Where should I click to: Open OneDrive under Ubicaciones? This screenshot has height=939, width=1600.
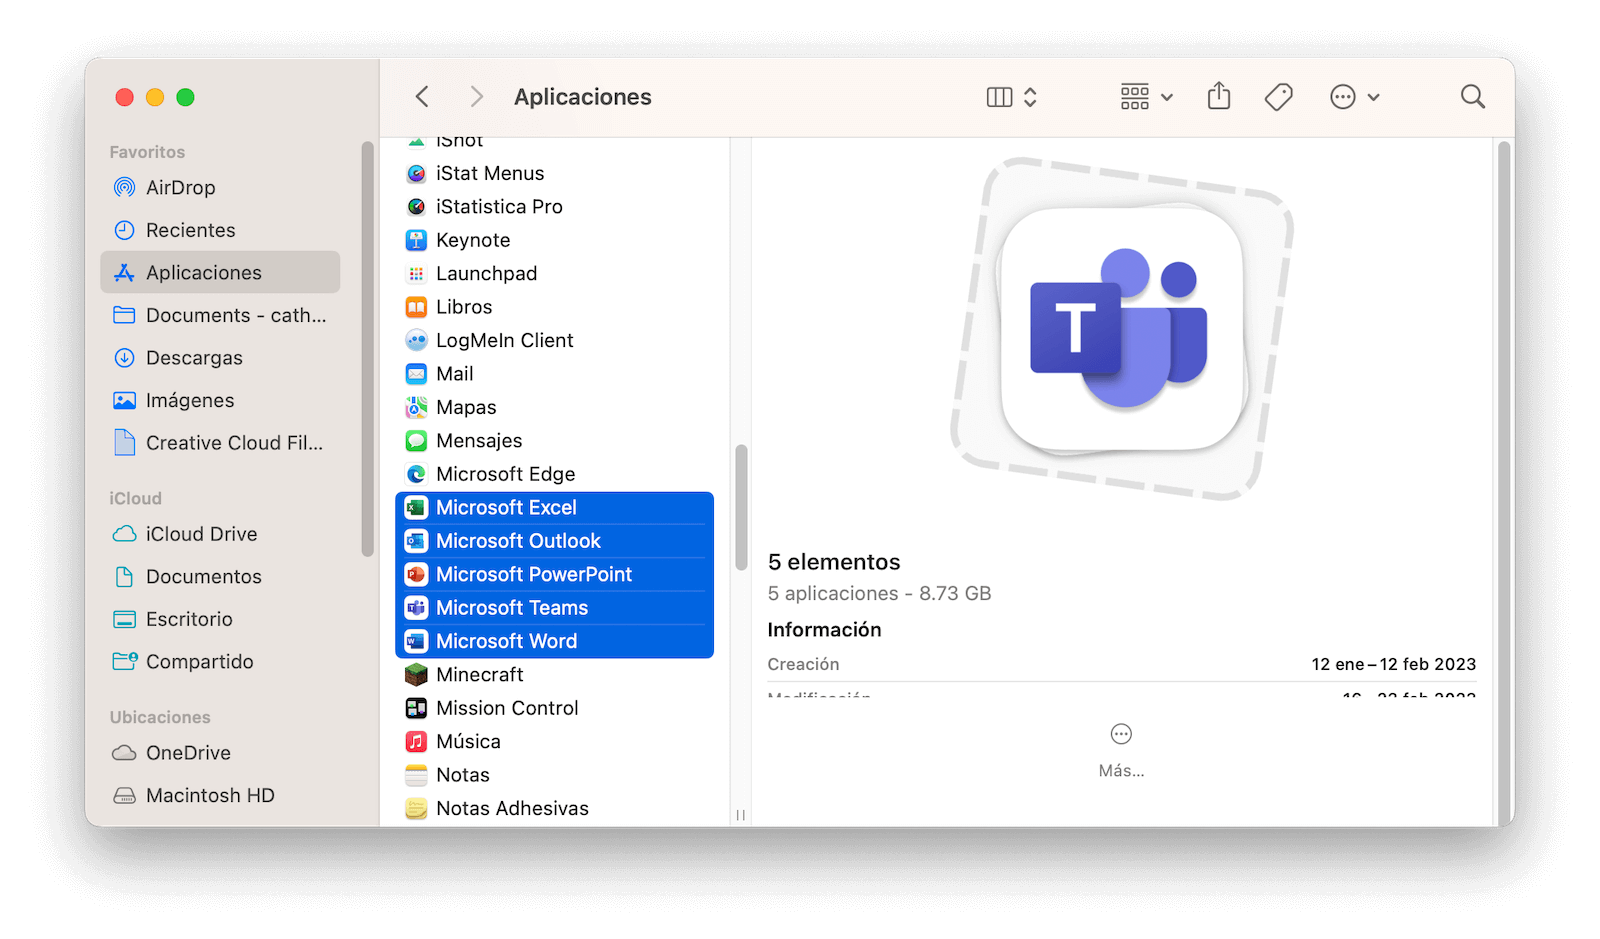click(220, 753)
